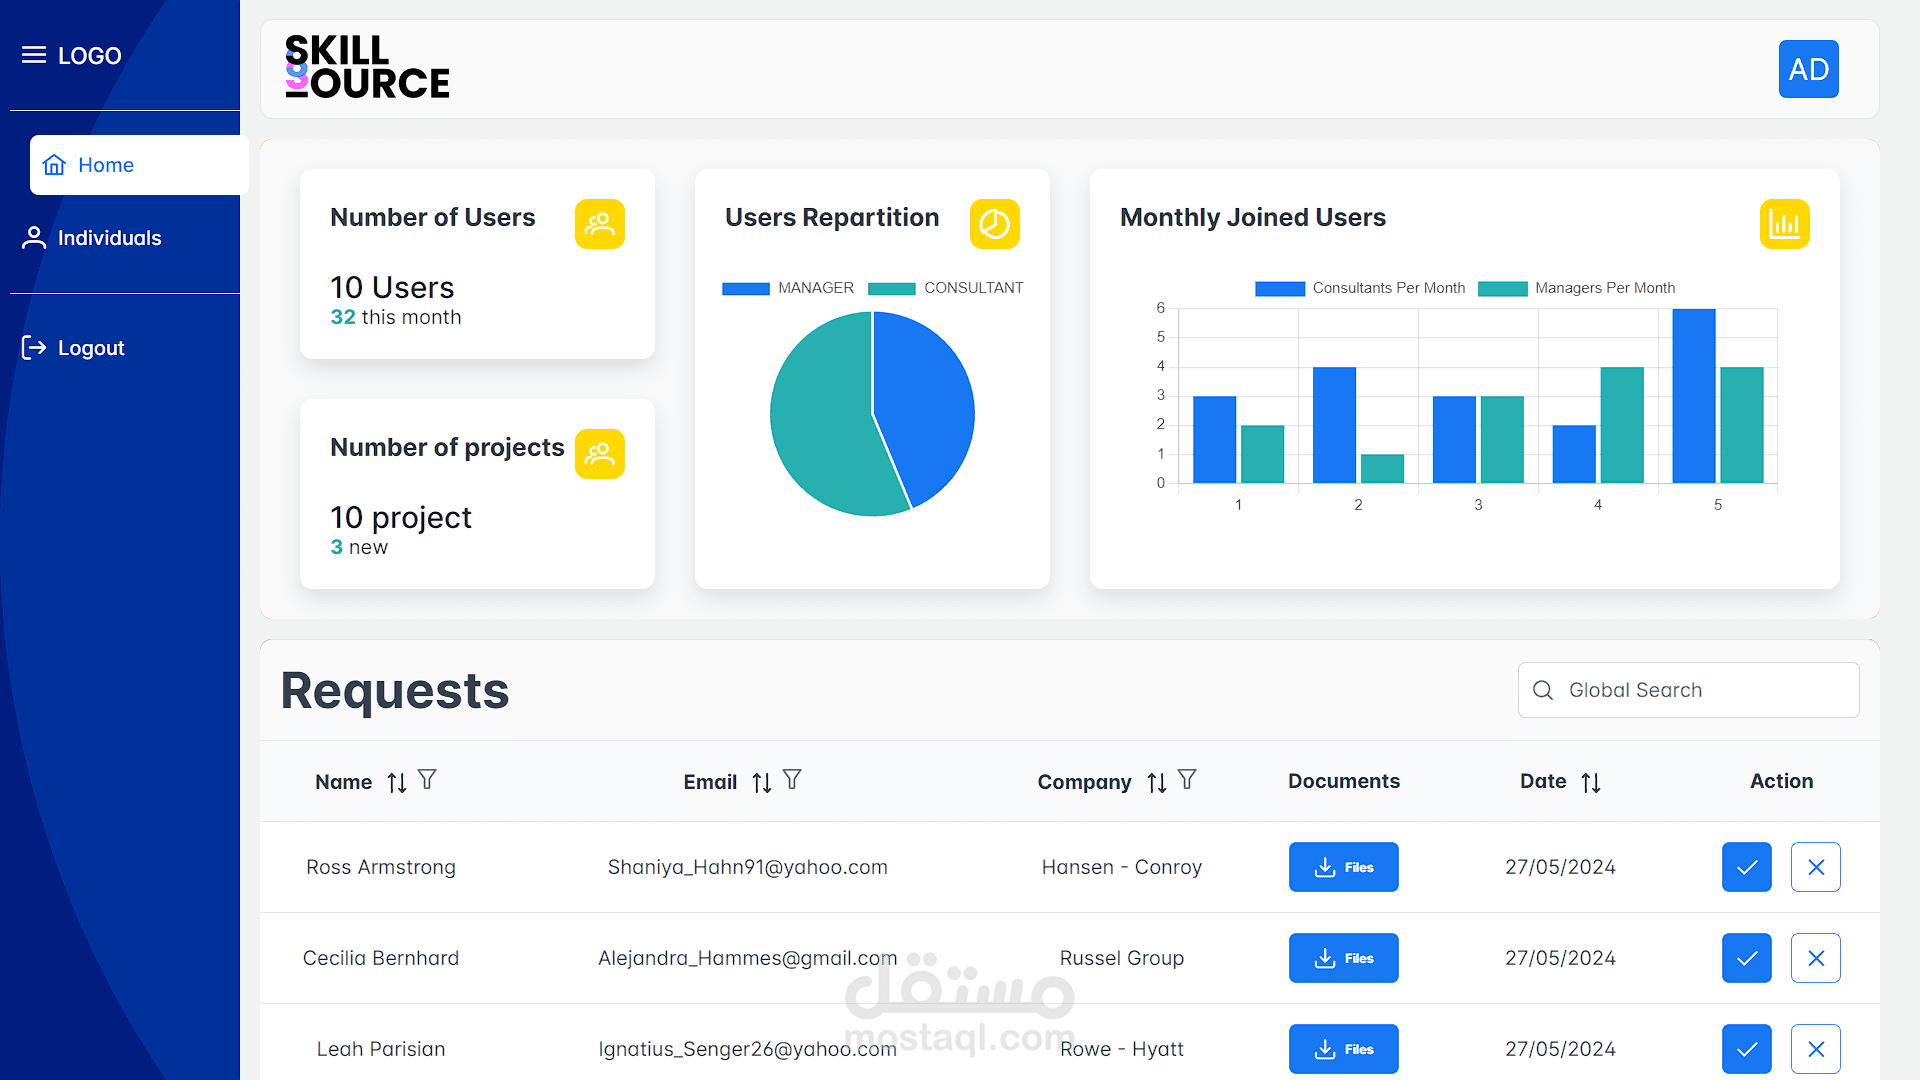Viewport: 1920px width, 1080px height.
Task: Sort the Name column
Action: tap(397, 782)
